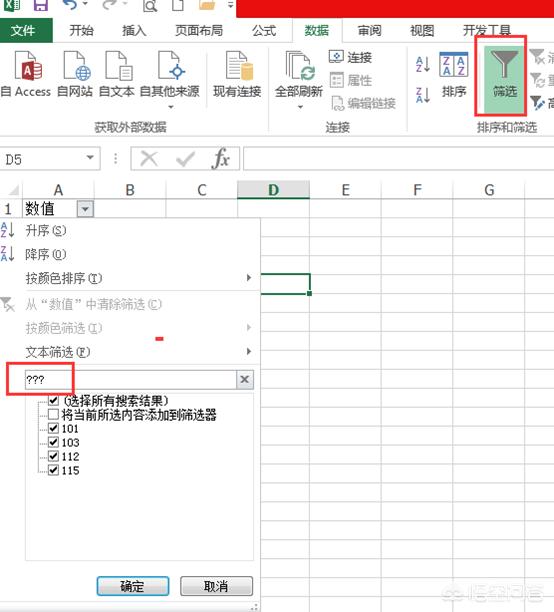
Task: Click the cancel X icon in formula bar
Action: click(x=149, y=159)
